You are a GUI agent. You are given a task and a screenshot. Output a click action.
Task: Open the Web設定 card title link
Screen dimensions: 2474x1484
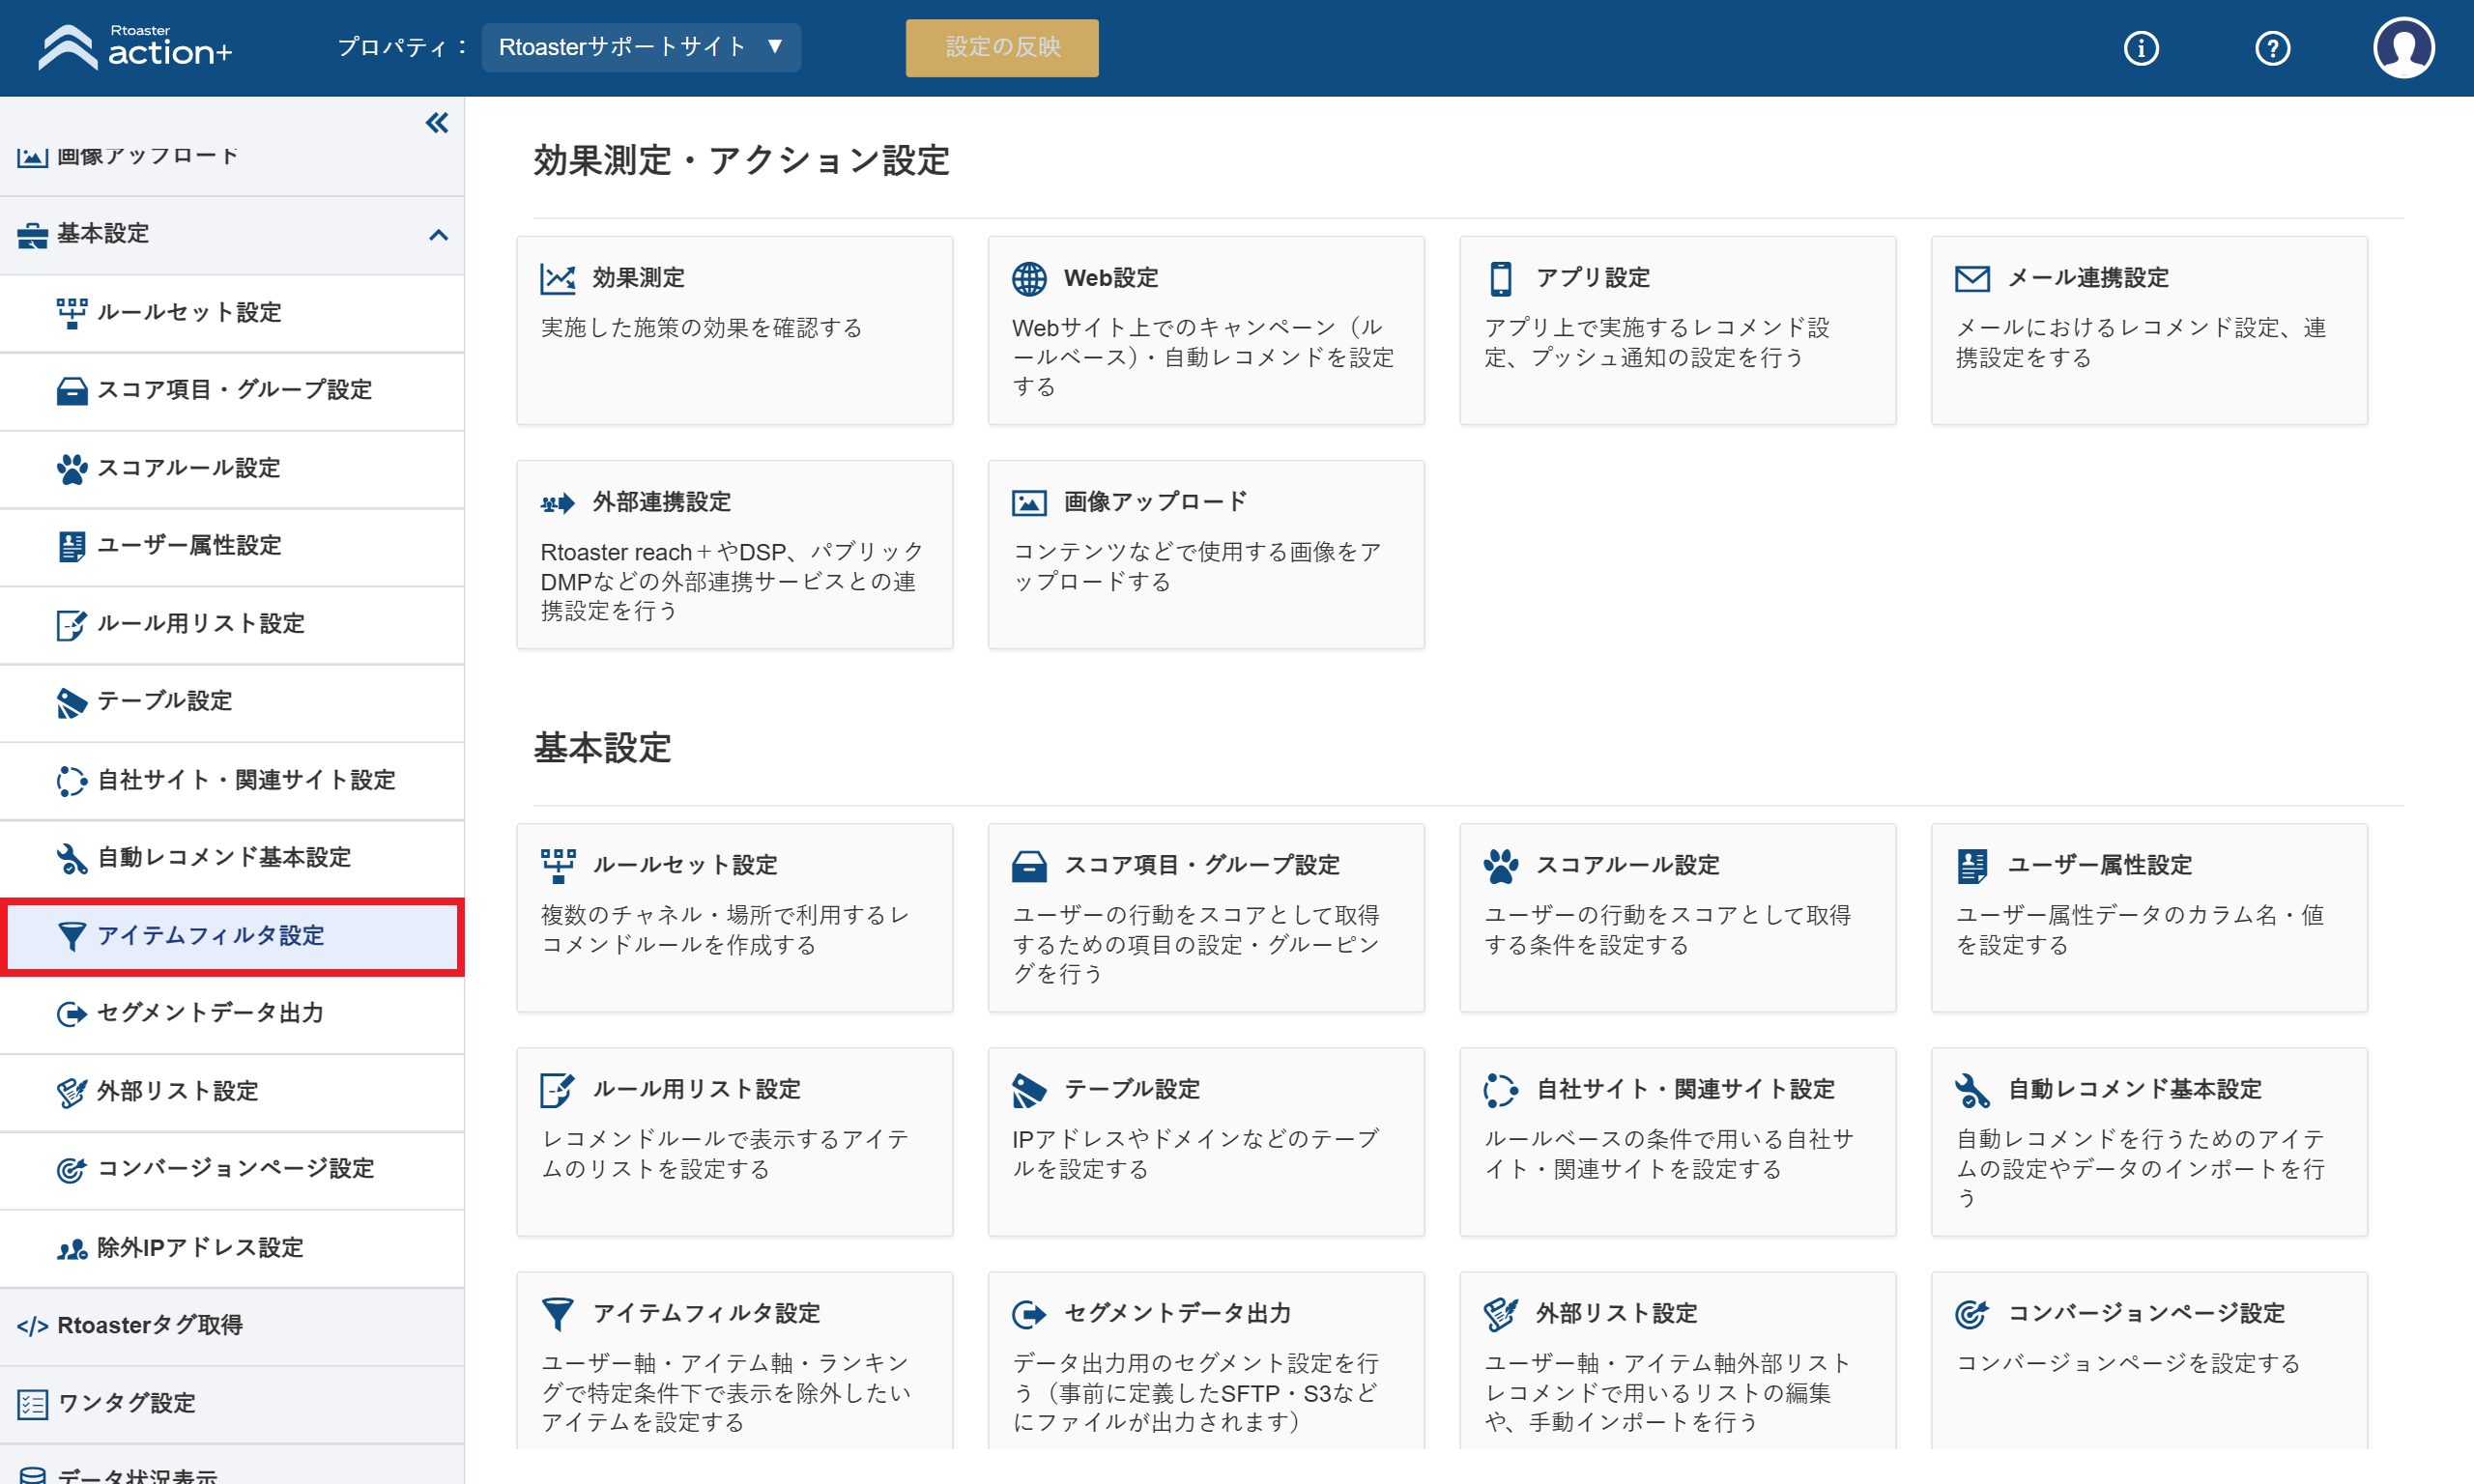1111,278
